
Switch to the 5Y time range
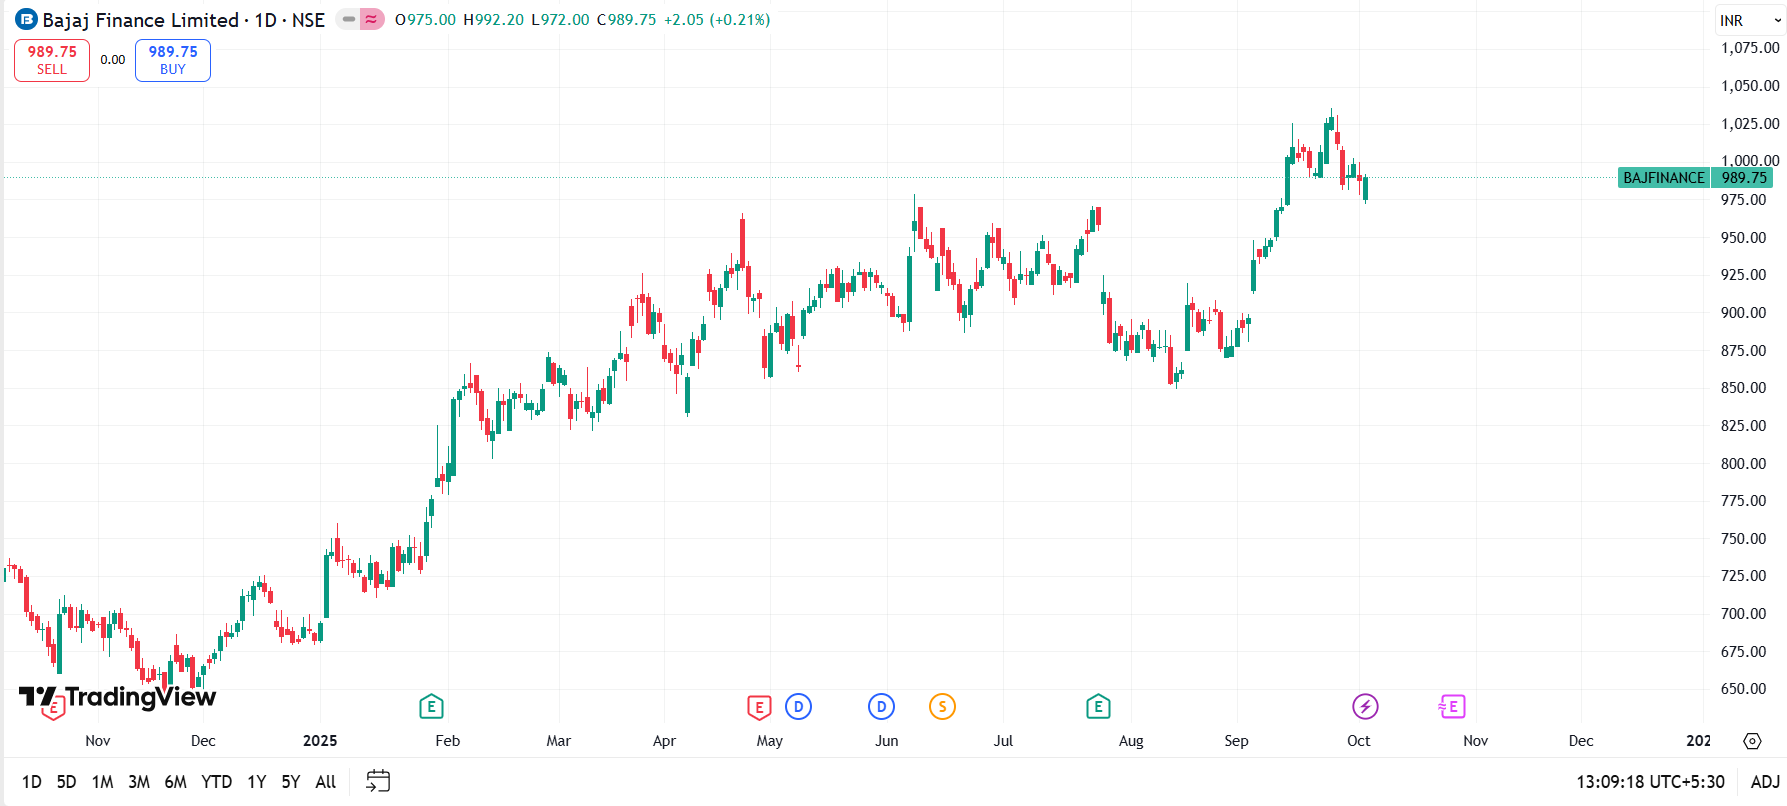point(290,782)
